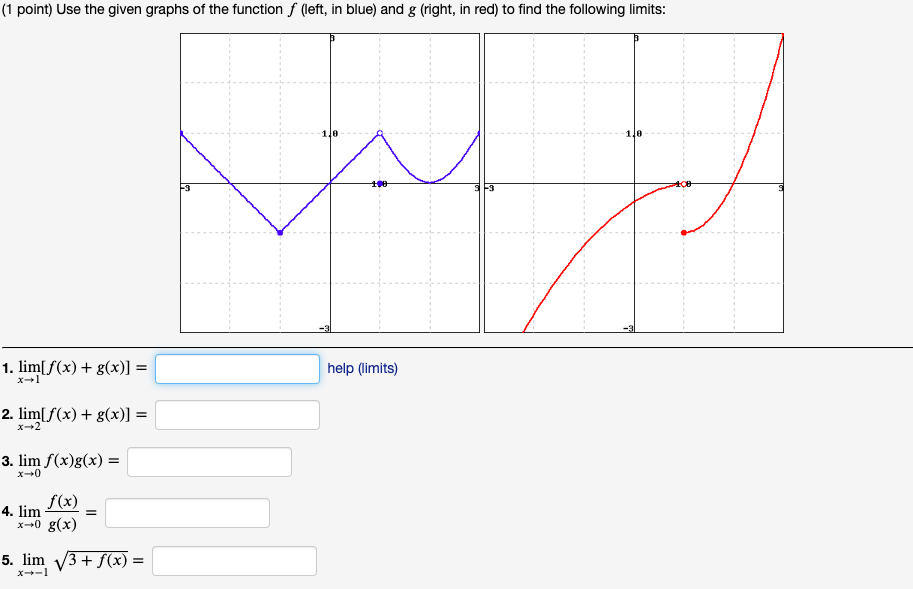The image size is (913, 589).
Task: Click the answer box for limit problem 5
Action: coord(234,560)
